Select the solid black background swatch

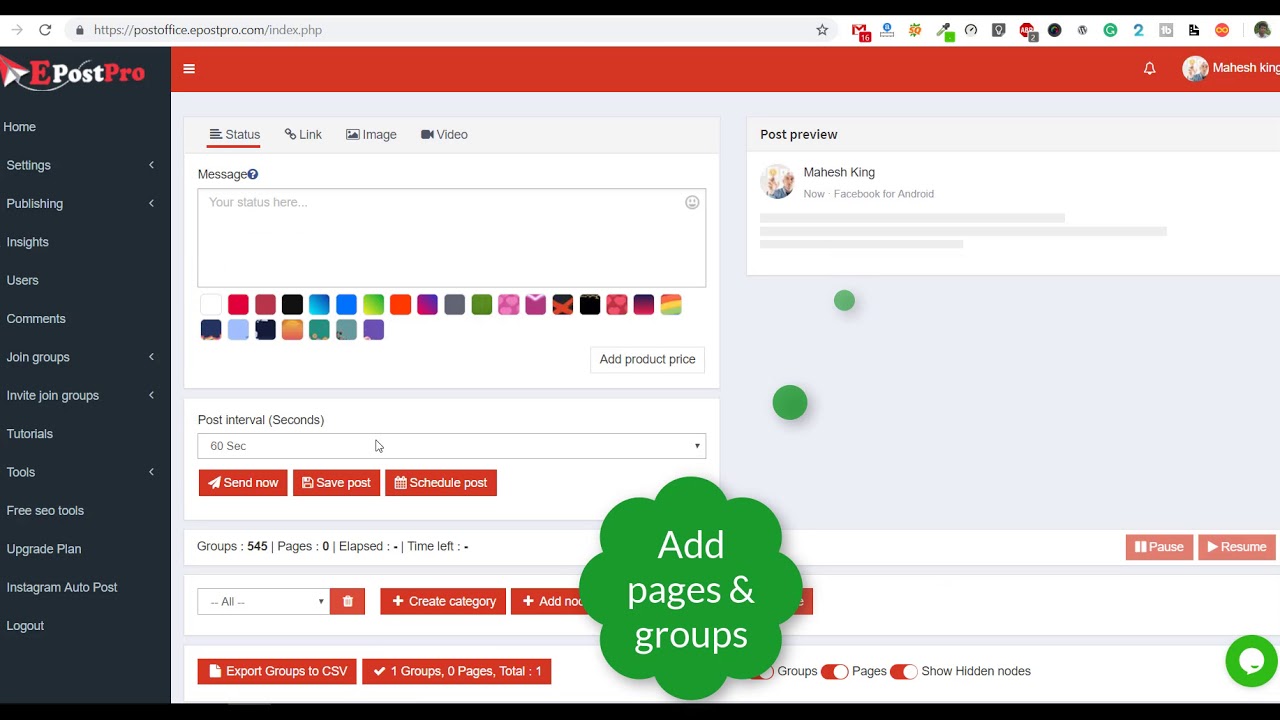(x=292, y=305)
